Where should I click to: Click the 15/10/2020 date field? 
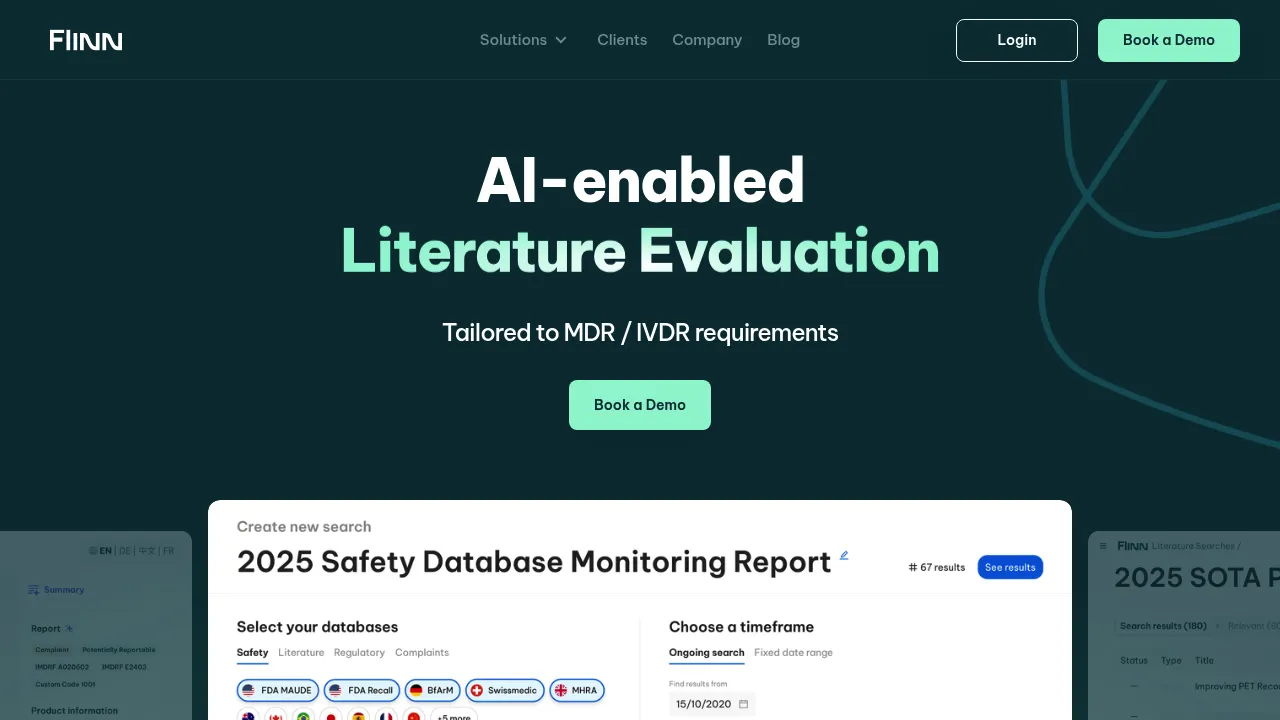(x=712, y=704)
